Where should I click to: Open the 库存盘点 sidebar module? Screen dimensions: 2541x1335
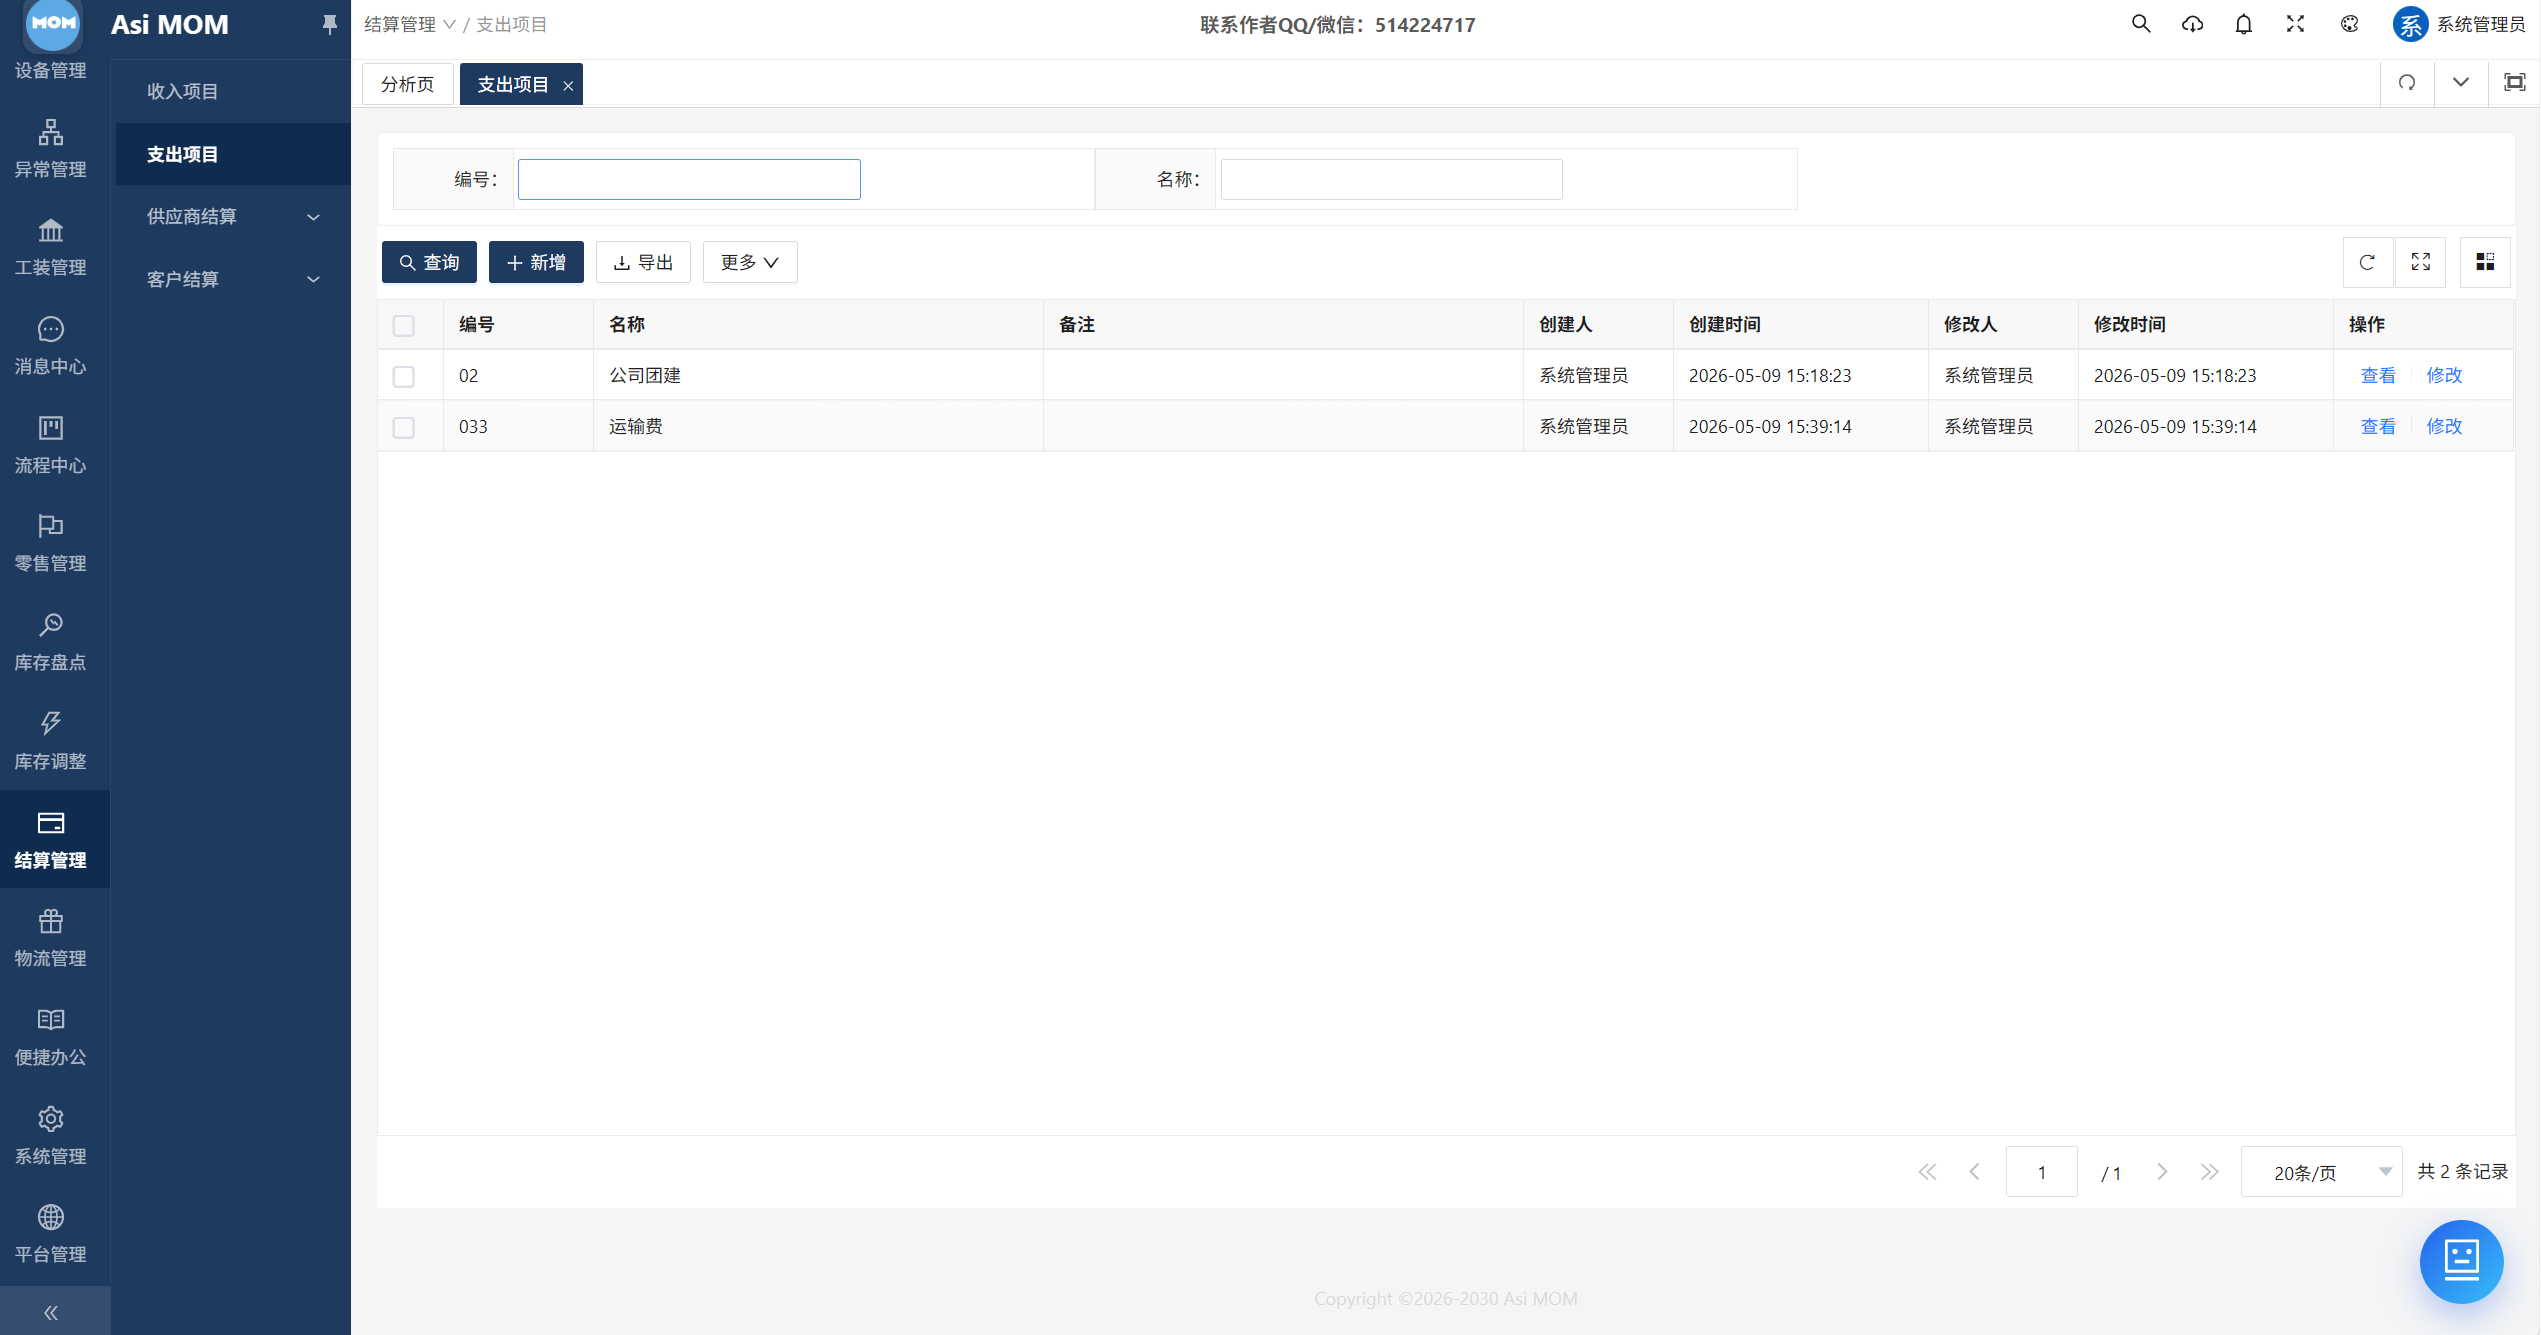point(51,642)
